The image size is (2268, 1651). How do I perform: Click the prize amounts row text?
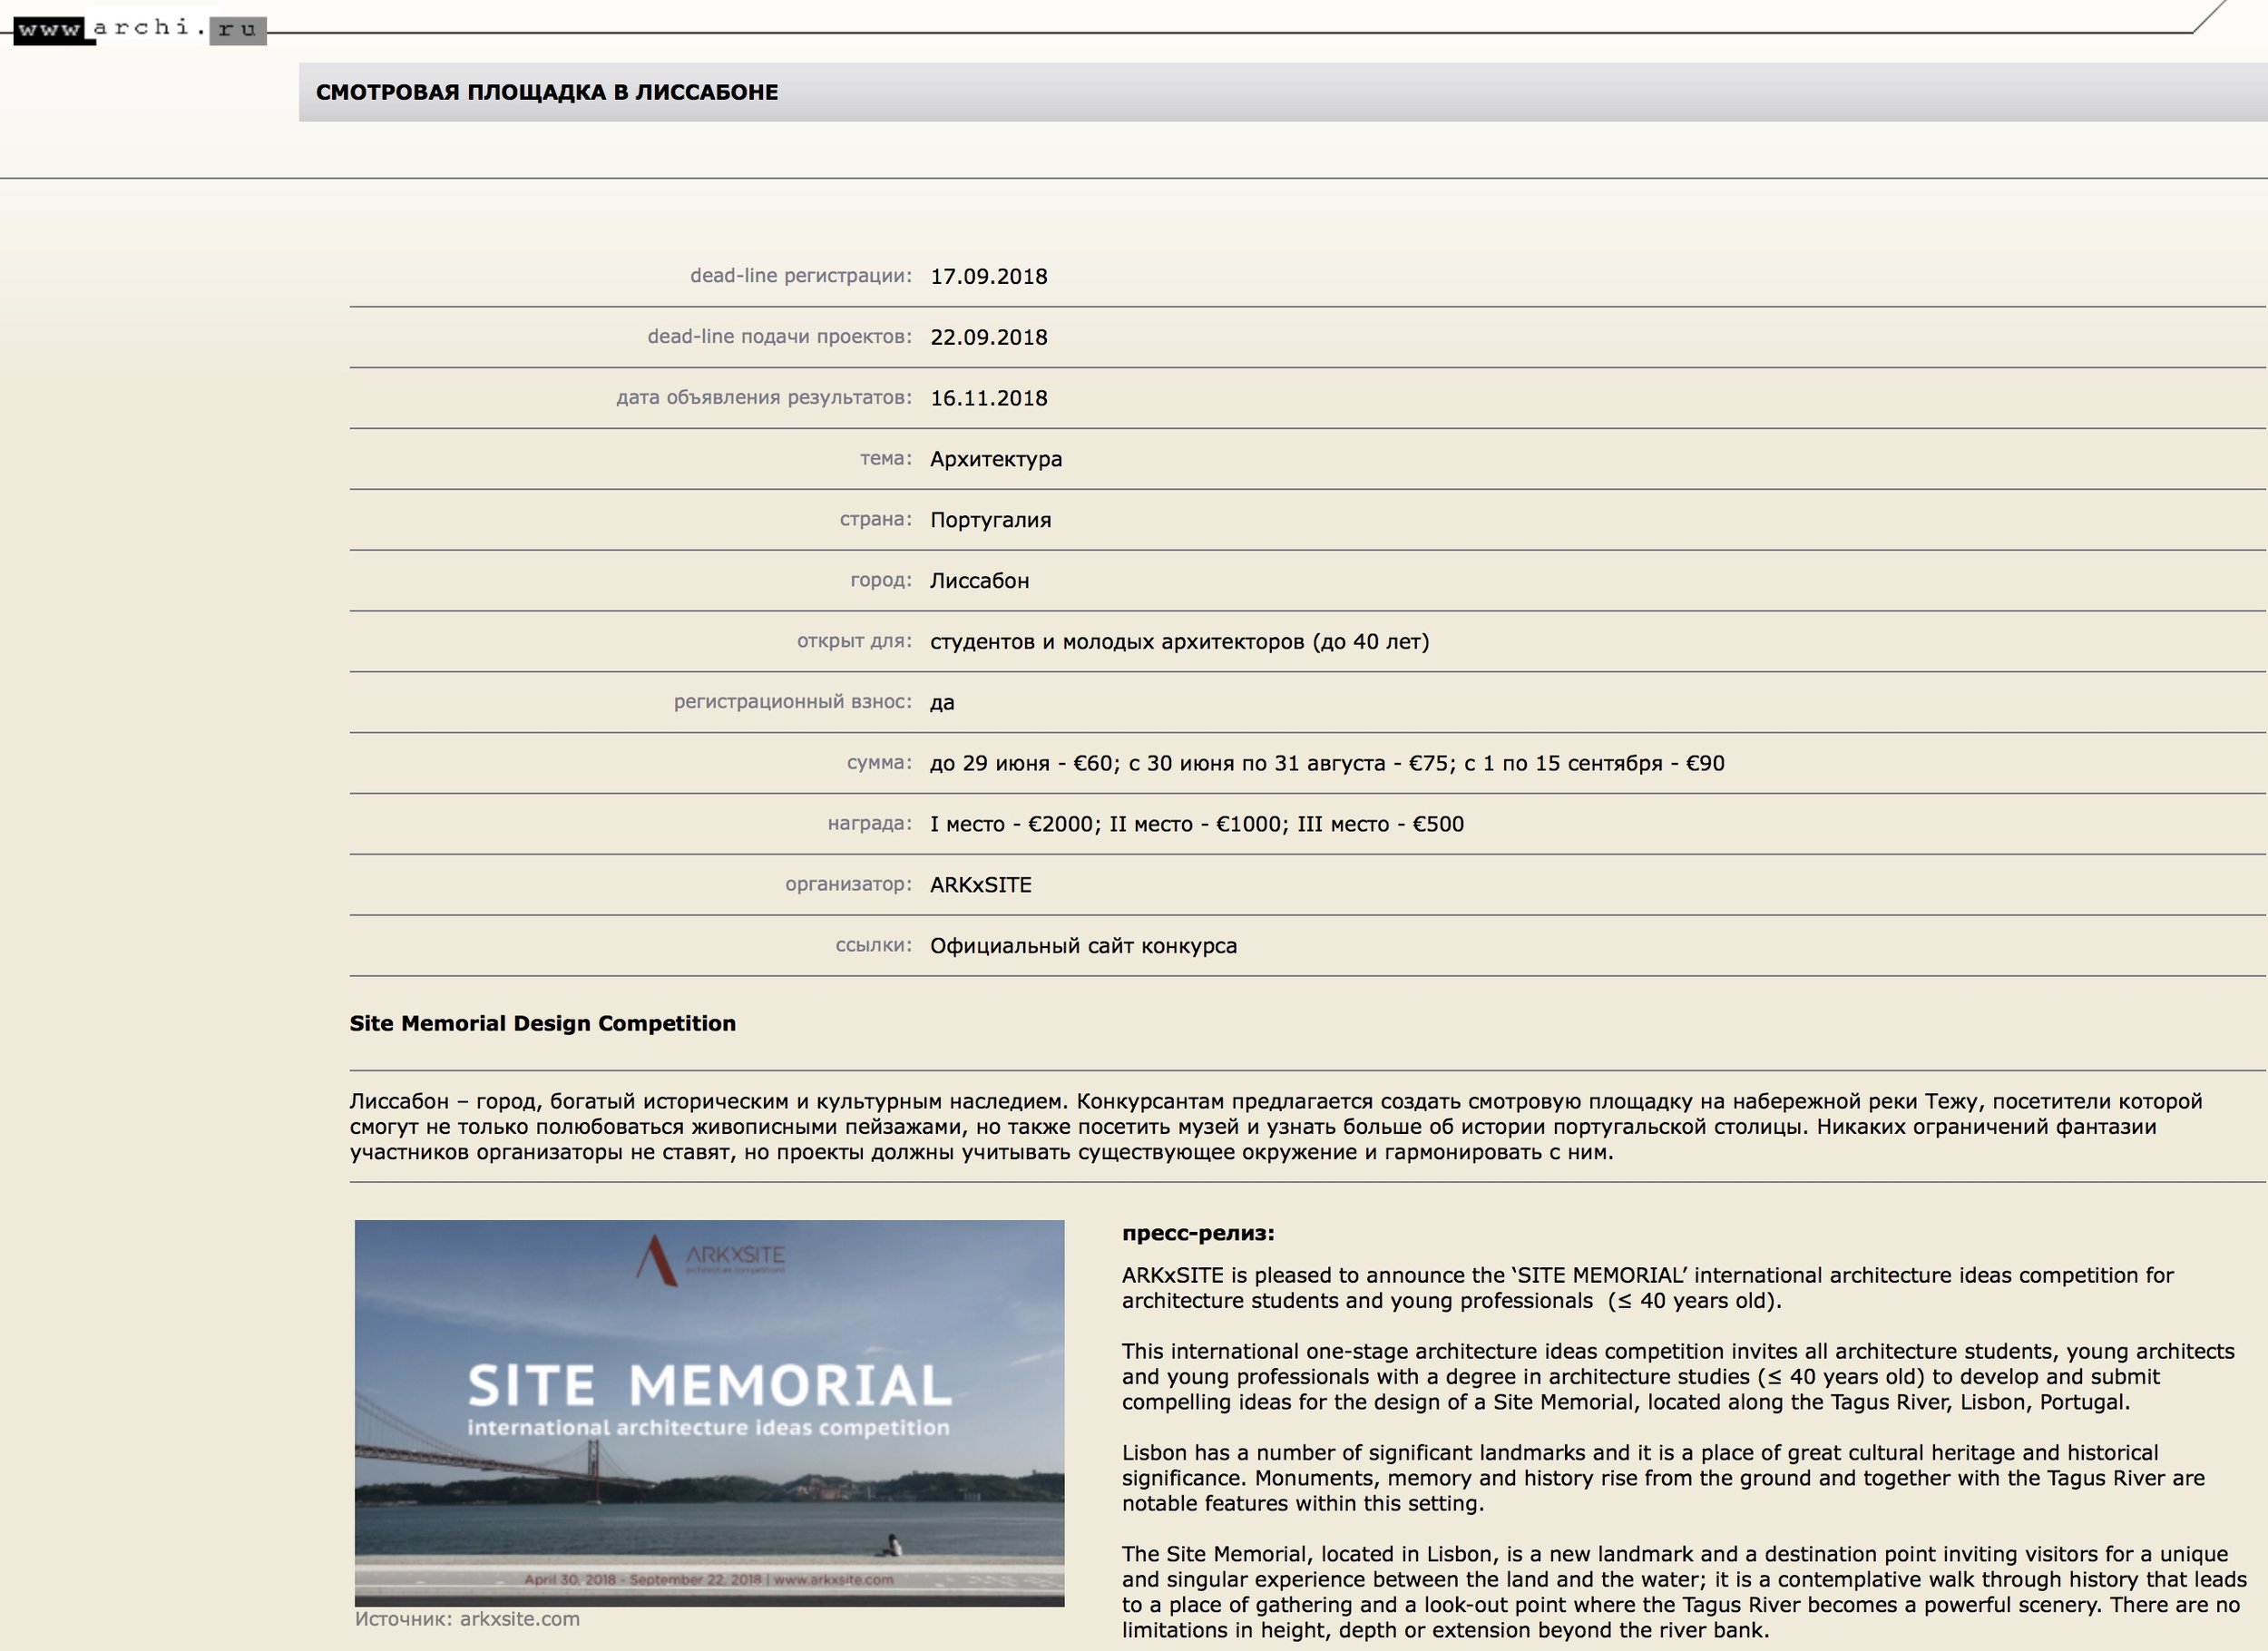click(x=1196, y=825)
